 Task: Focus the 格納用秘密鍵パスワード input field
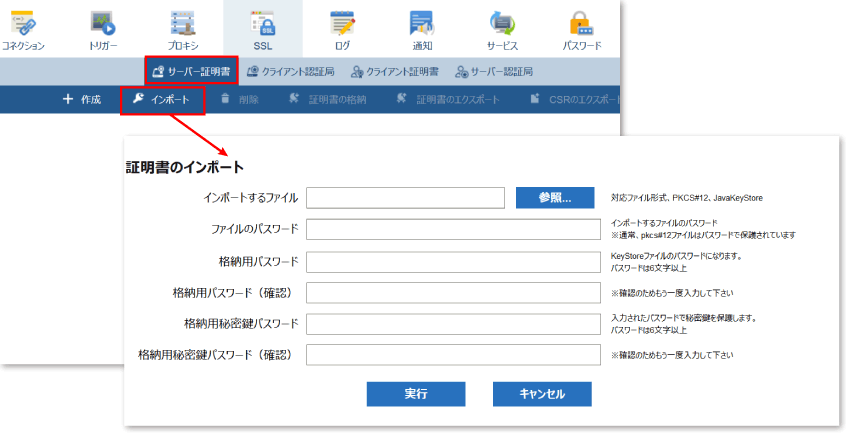click(453, 324)
